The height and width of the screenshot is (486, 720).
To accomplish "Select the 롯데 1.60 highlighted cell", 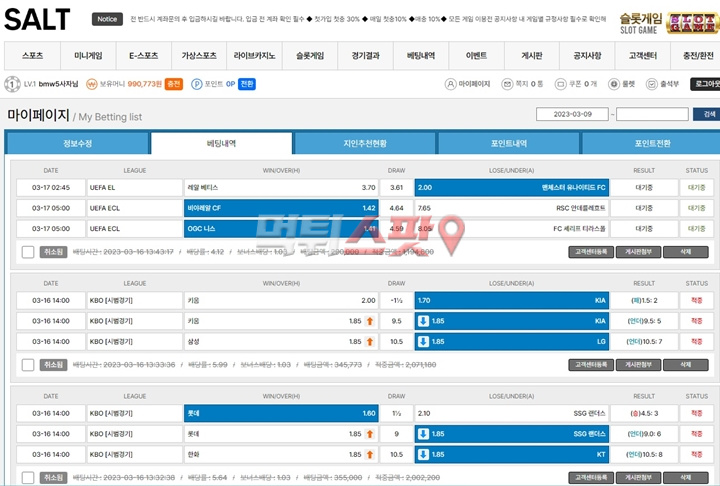I will pyautogui.click(x=281, y=413).
